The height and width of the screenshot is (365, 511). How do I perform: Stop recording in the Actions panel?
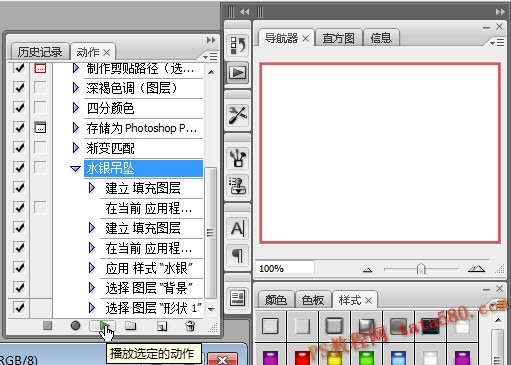48,325
